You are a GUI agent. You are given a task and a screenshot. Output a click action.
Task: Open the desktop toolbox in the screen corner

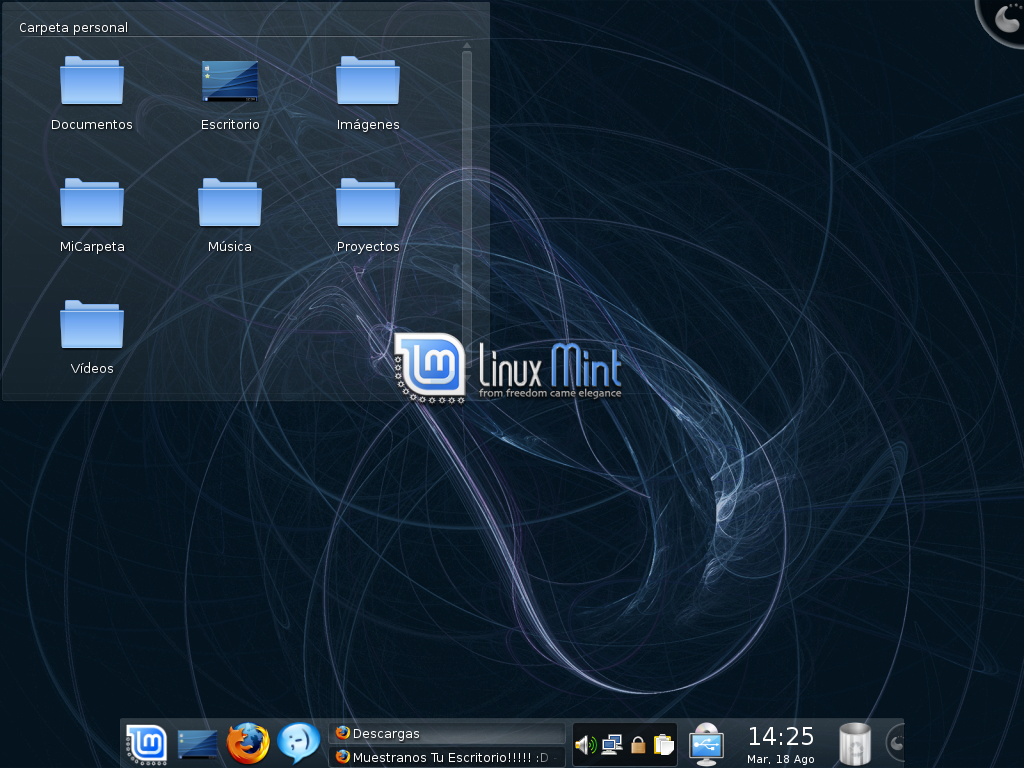1002,20
